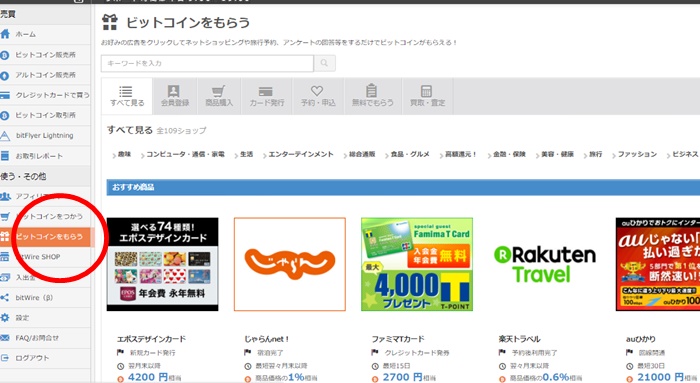Viewport: 700px width, 383px height.
Task: Open アルトコイン販売所 in the sidebar
Action: tap(45, 75)
